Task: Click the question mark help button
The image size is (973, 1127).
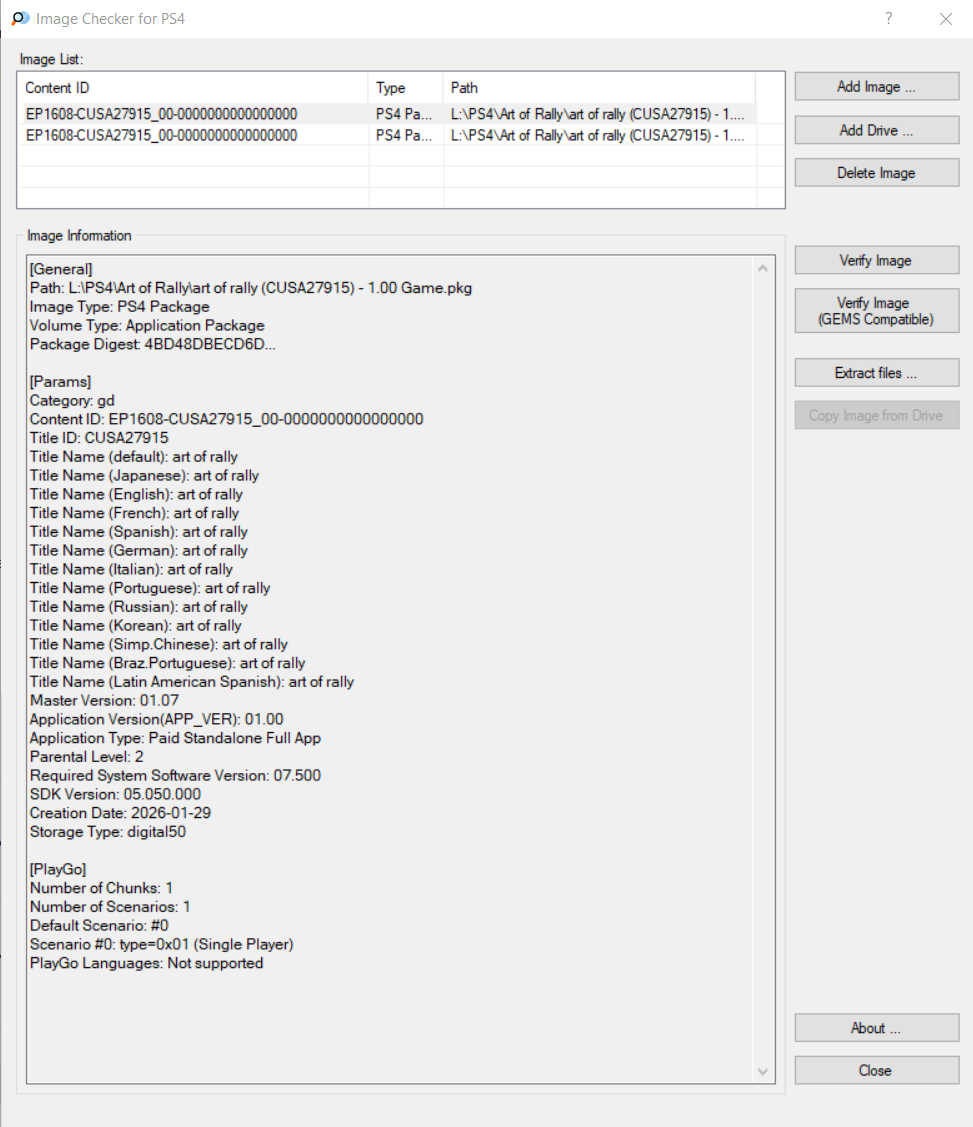Action: 888,19
